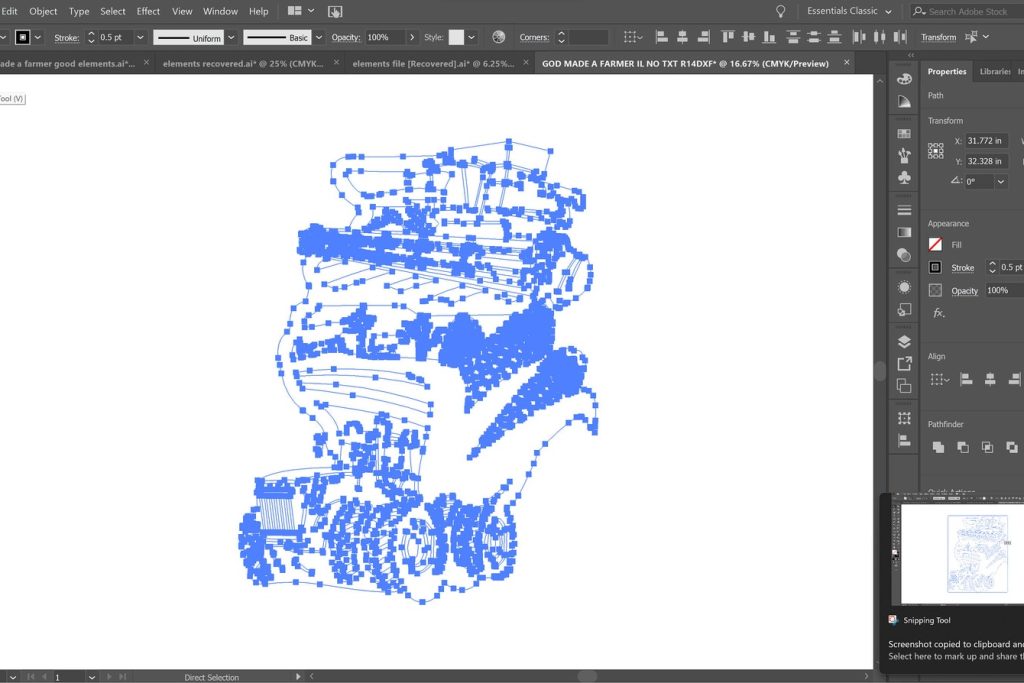Open the Swatches panel icon
Viewport: 1024px width, 683px height.
click(x=904, y=134)
